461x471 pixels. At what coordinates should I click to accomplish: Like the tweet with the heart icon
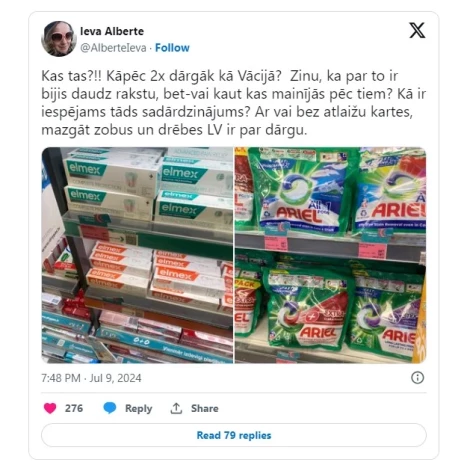[x=50, y=408]
